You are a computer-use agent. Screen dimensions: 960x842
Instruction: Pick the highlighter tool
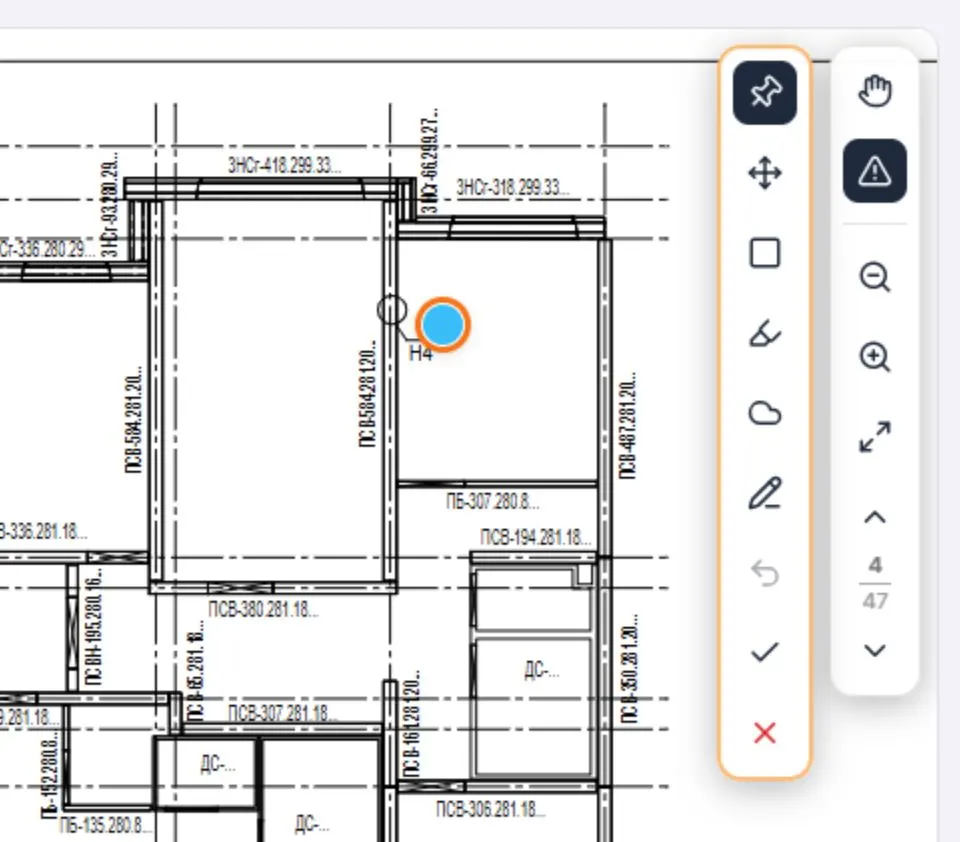(x=765, y=333)
